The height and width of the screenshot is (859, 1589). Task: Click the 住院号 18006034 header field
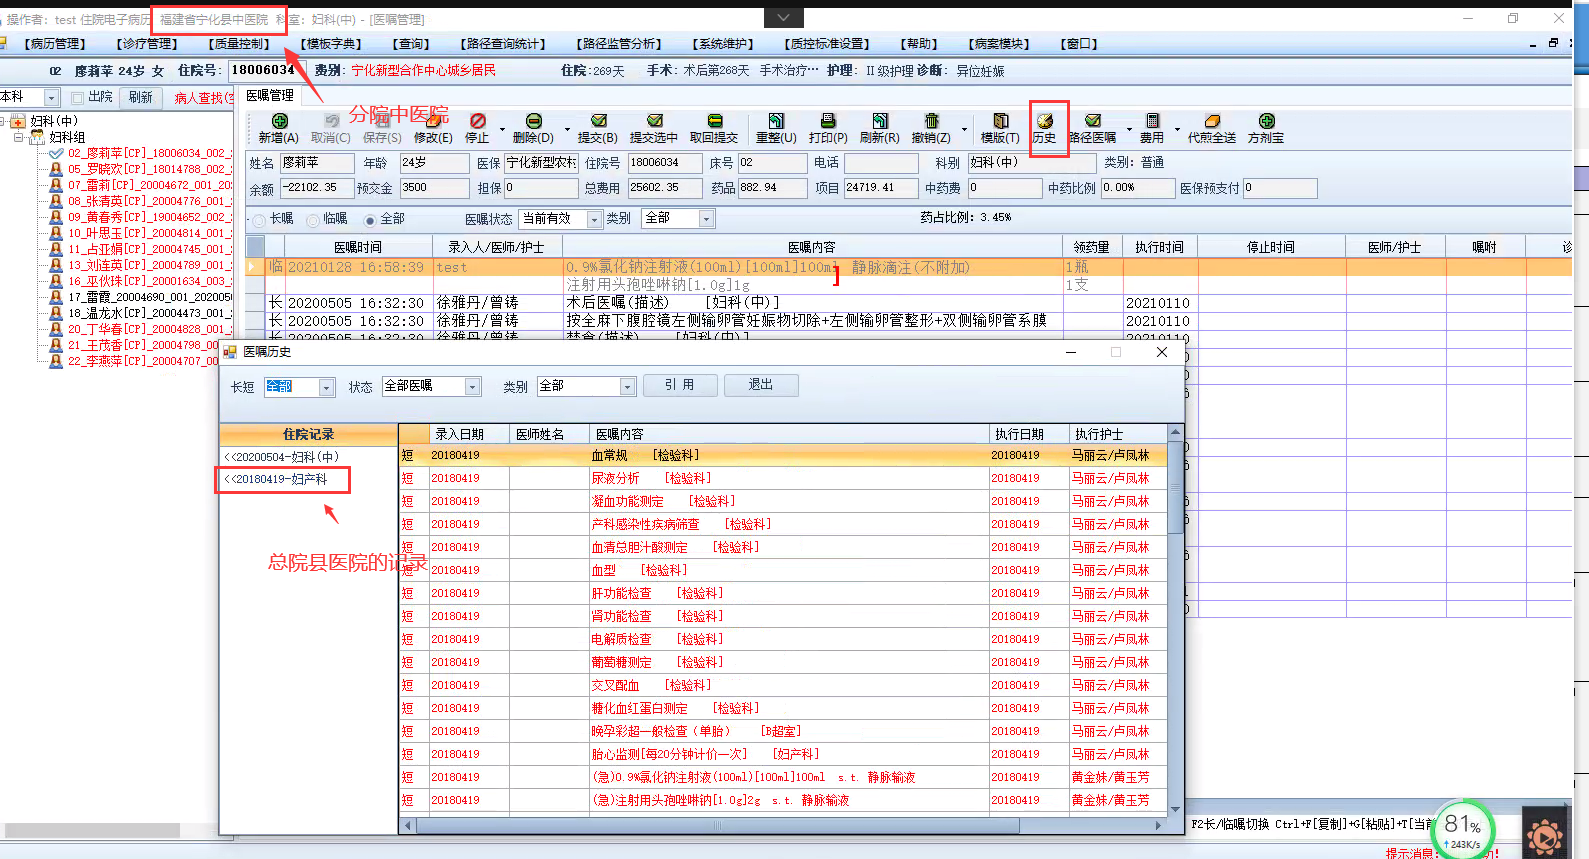pyautogui.click(x=264, y=70)
